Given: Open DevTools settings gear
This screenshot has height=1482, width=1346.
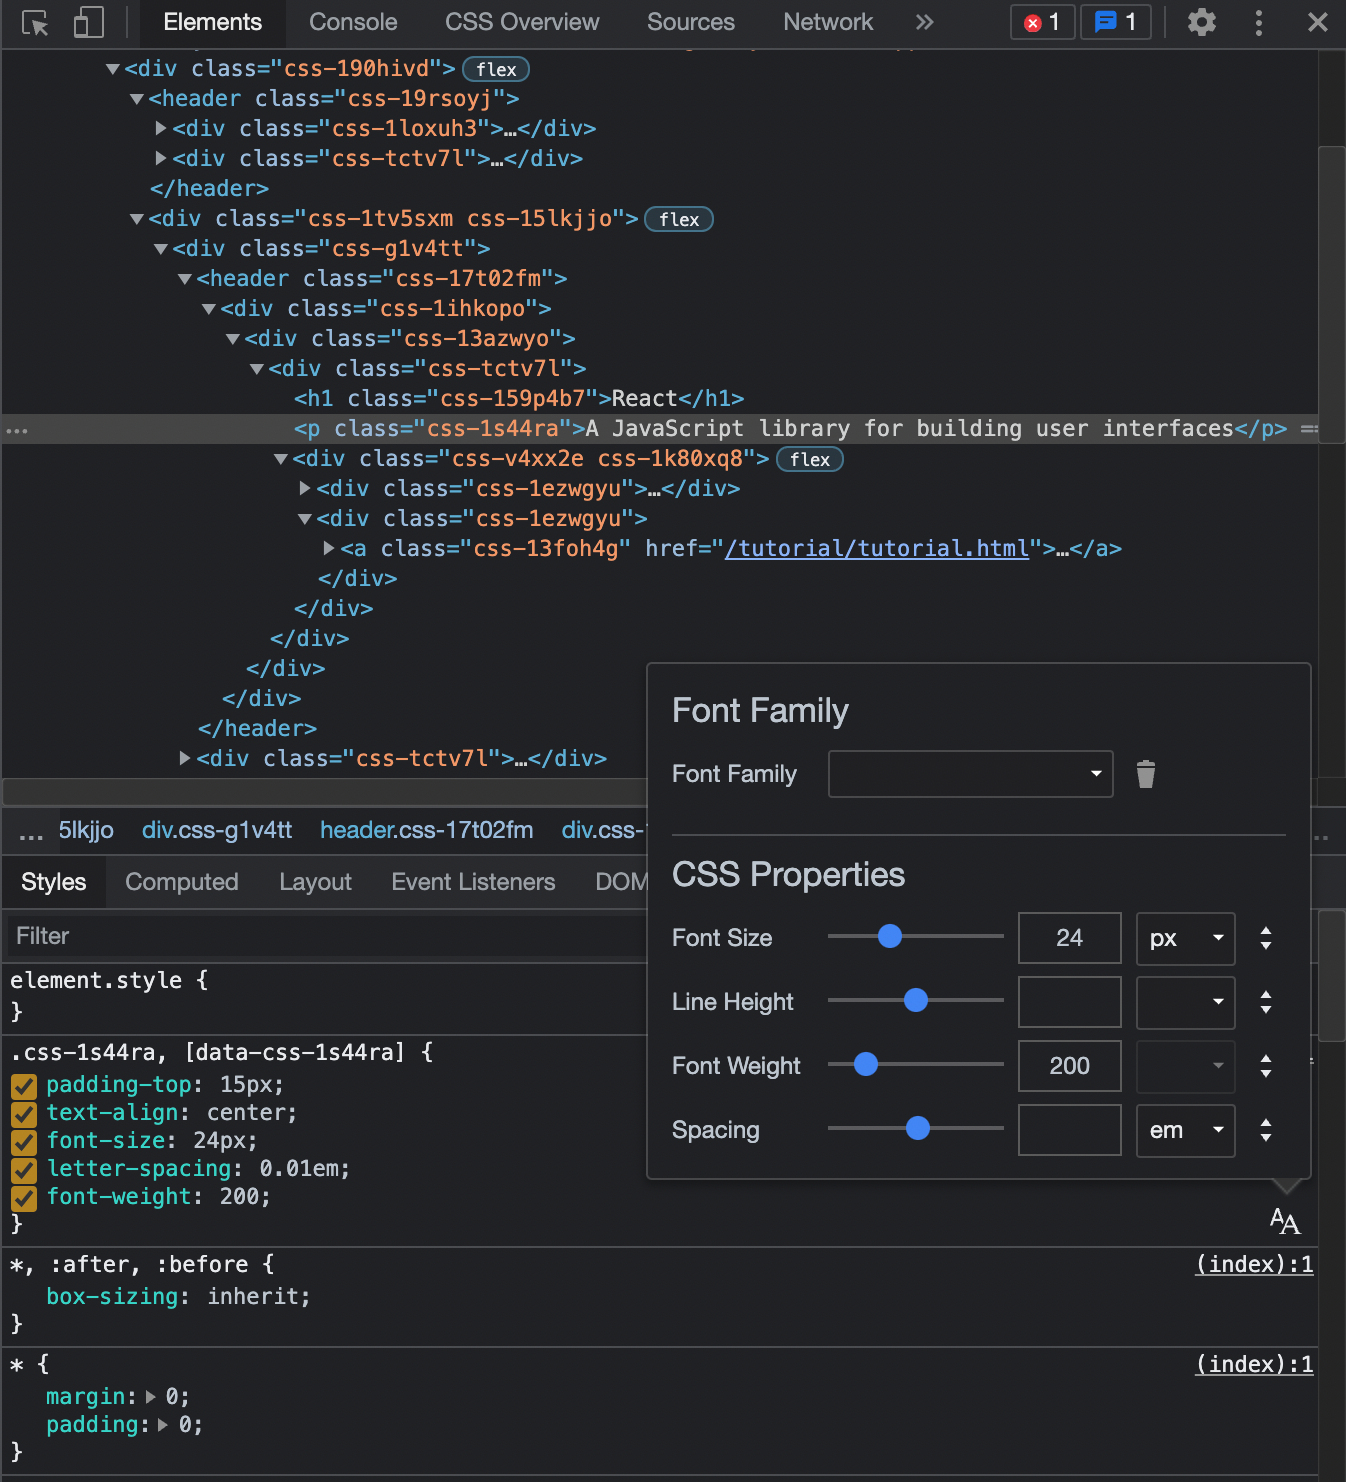Looking at the screenshot, I should (1201, 22).
